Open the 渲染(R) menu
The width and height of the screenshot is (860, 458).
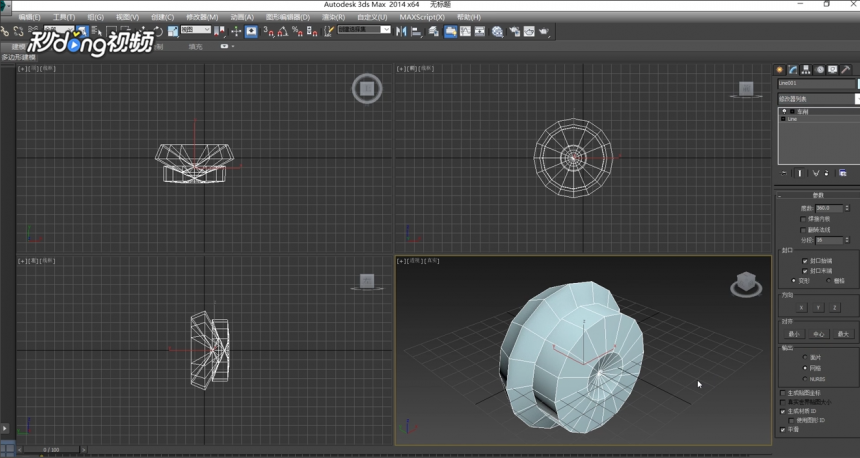[333, 18]
